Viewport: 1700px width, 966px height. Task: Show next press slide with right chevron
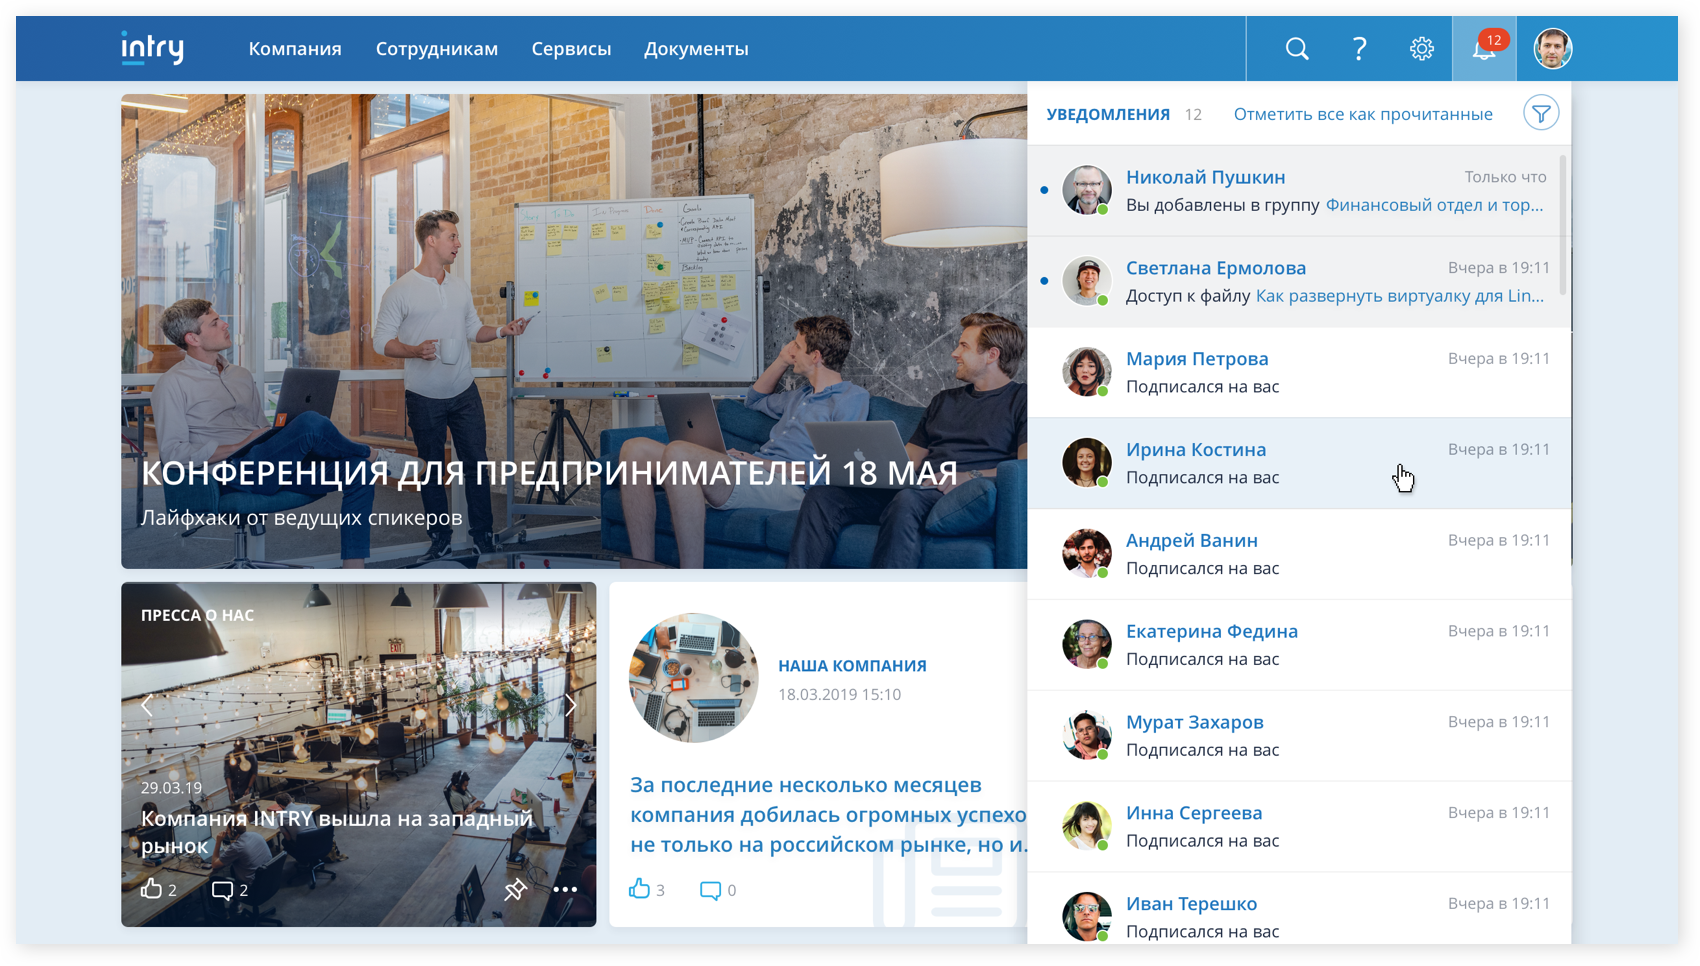pos(571,705)
